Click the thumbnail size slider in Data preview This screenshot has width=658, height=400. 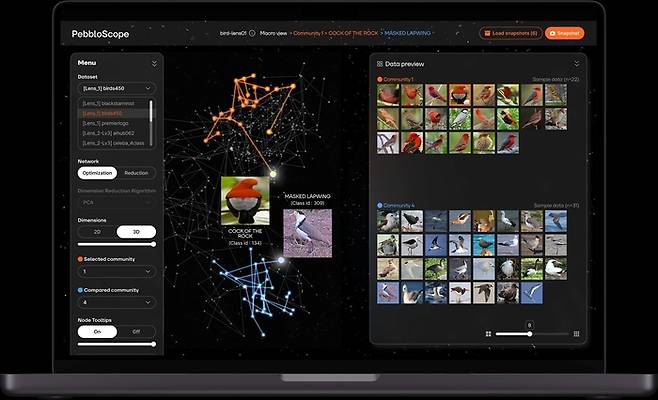point(530,334)
